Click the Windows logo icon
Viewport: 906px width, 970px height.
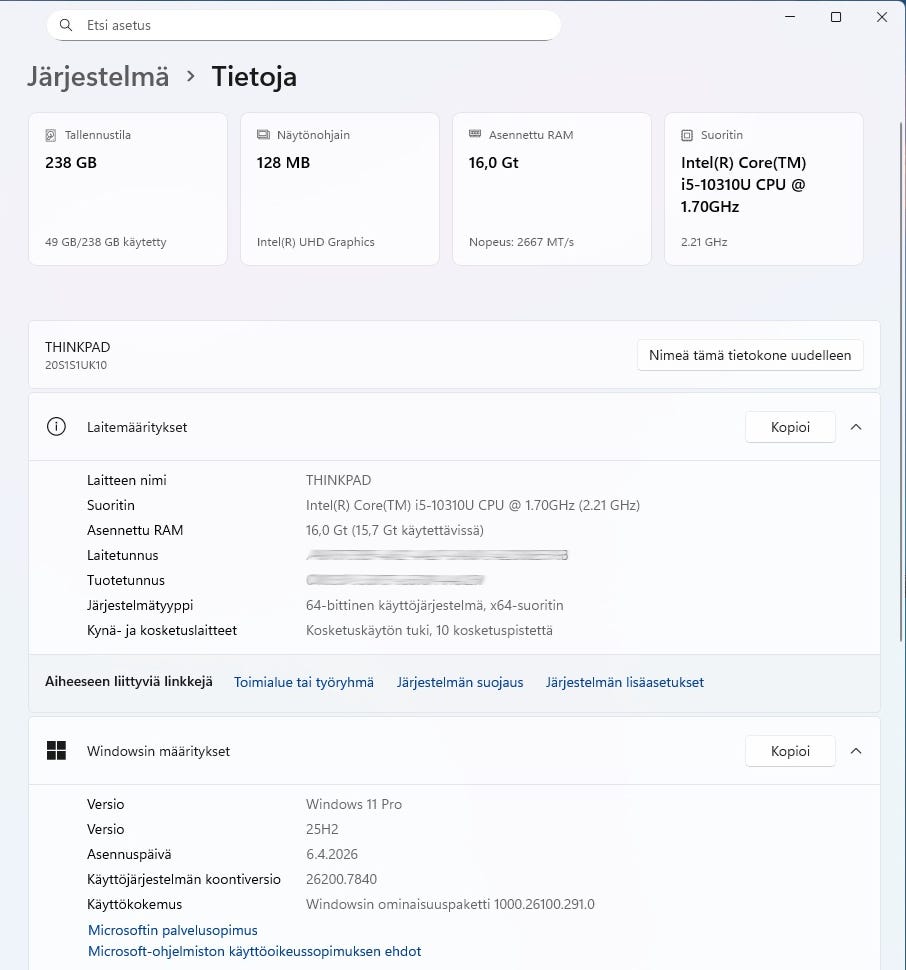tap(56, 751)
